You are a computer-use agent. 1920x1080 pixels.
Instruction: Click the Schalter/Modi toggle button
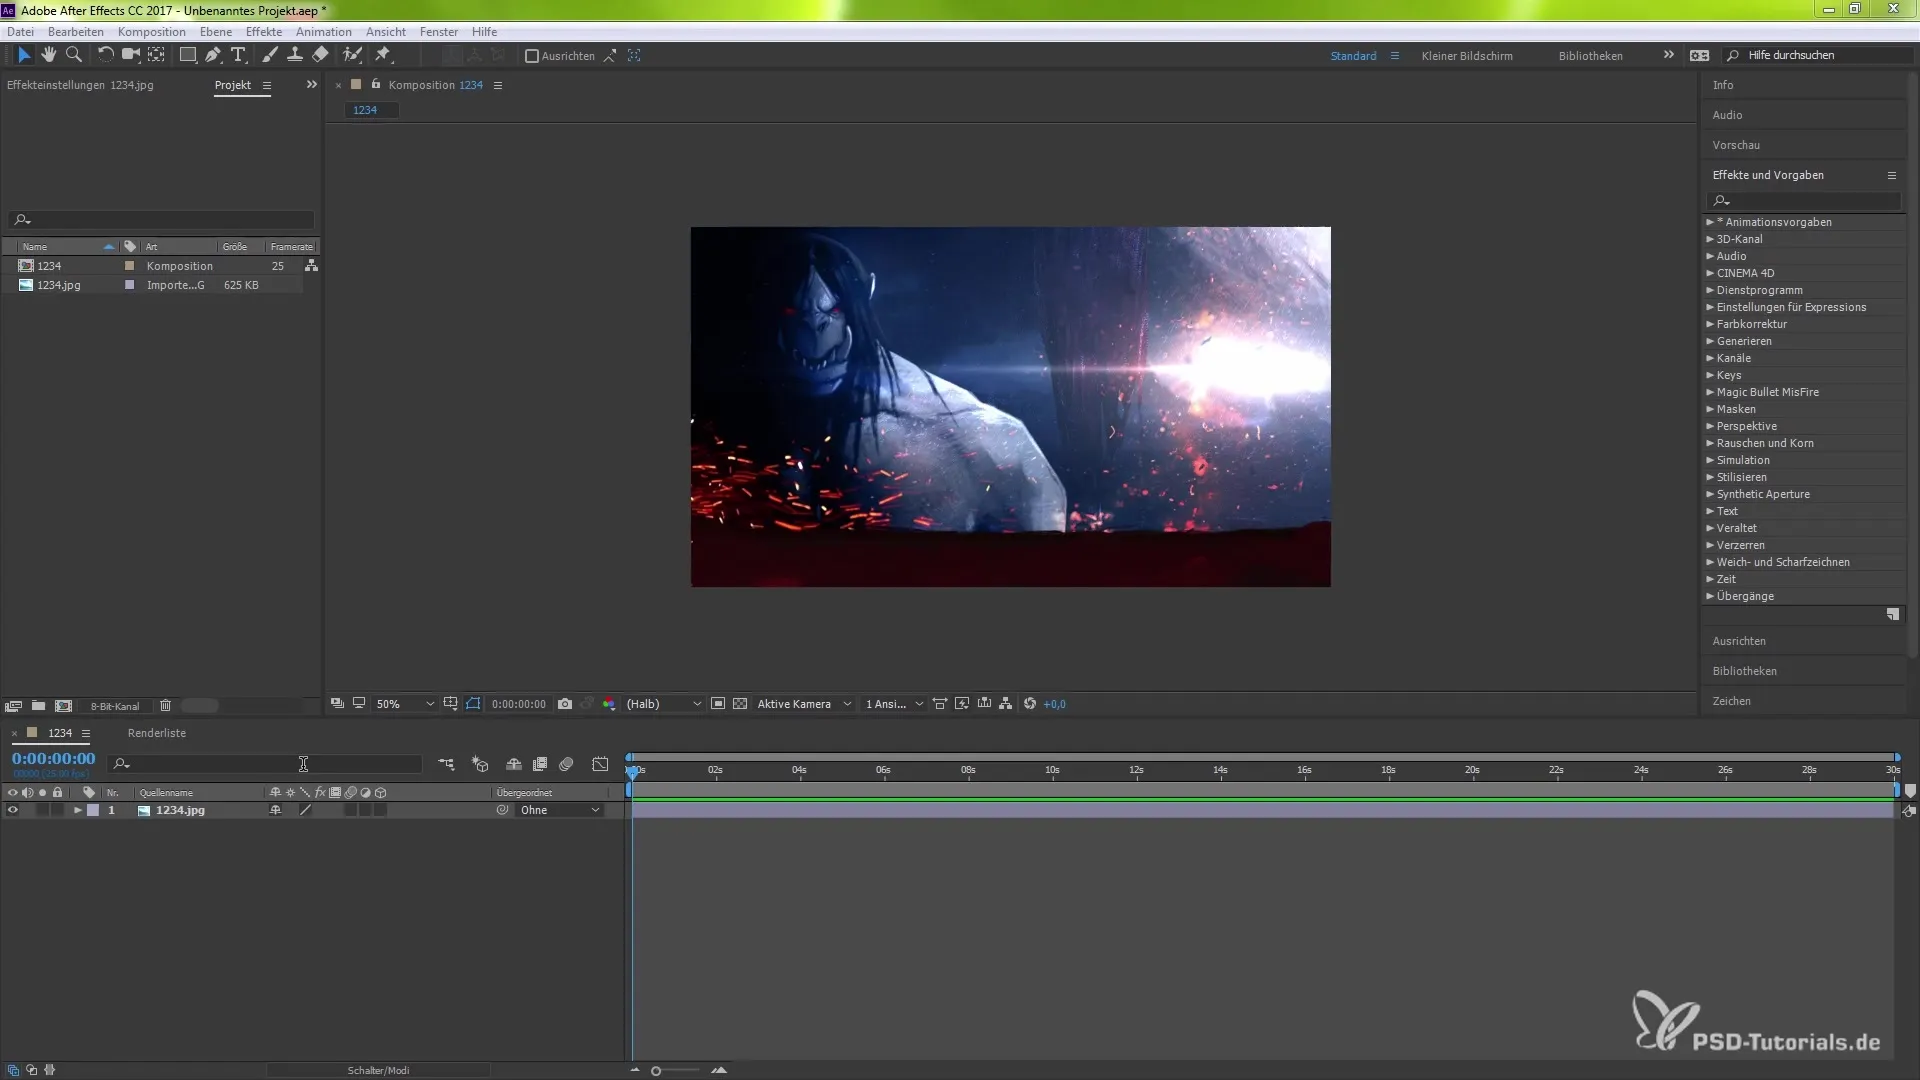[378, 1070]
